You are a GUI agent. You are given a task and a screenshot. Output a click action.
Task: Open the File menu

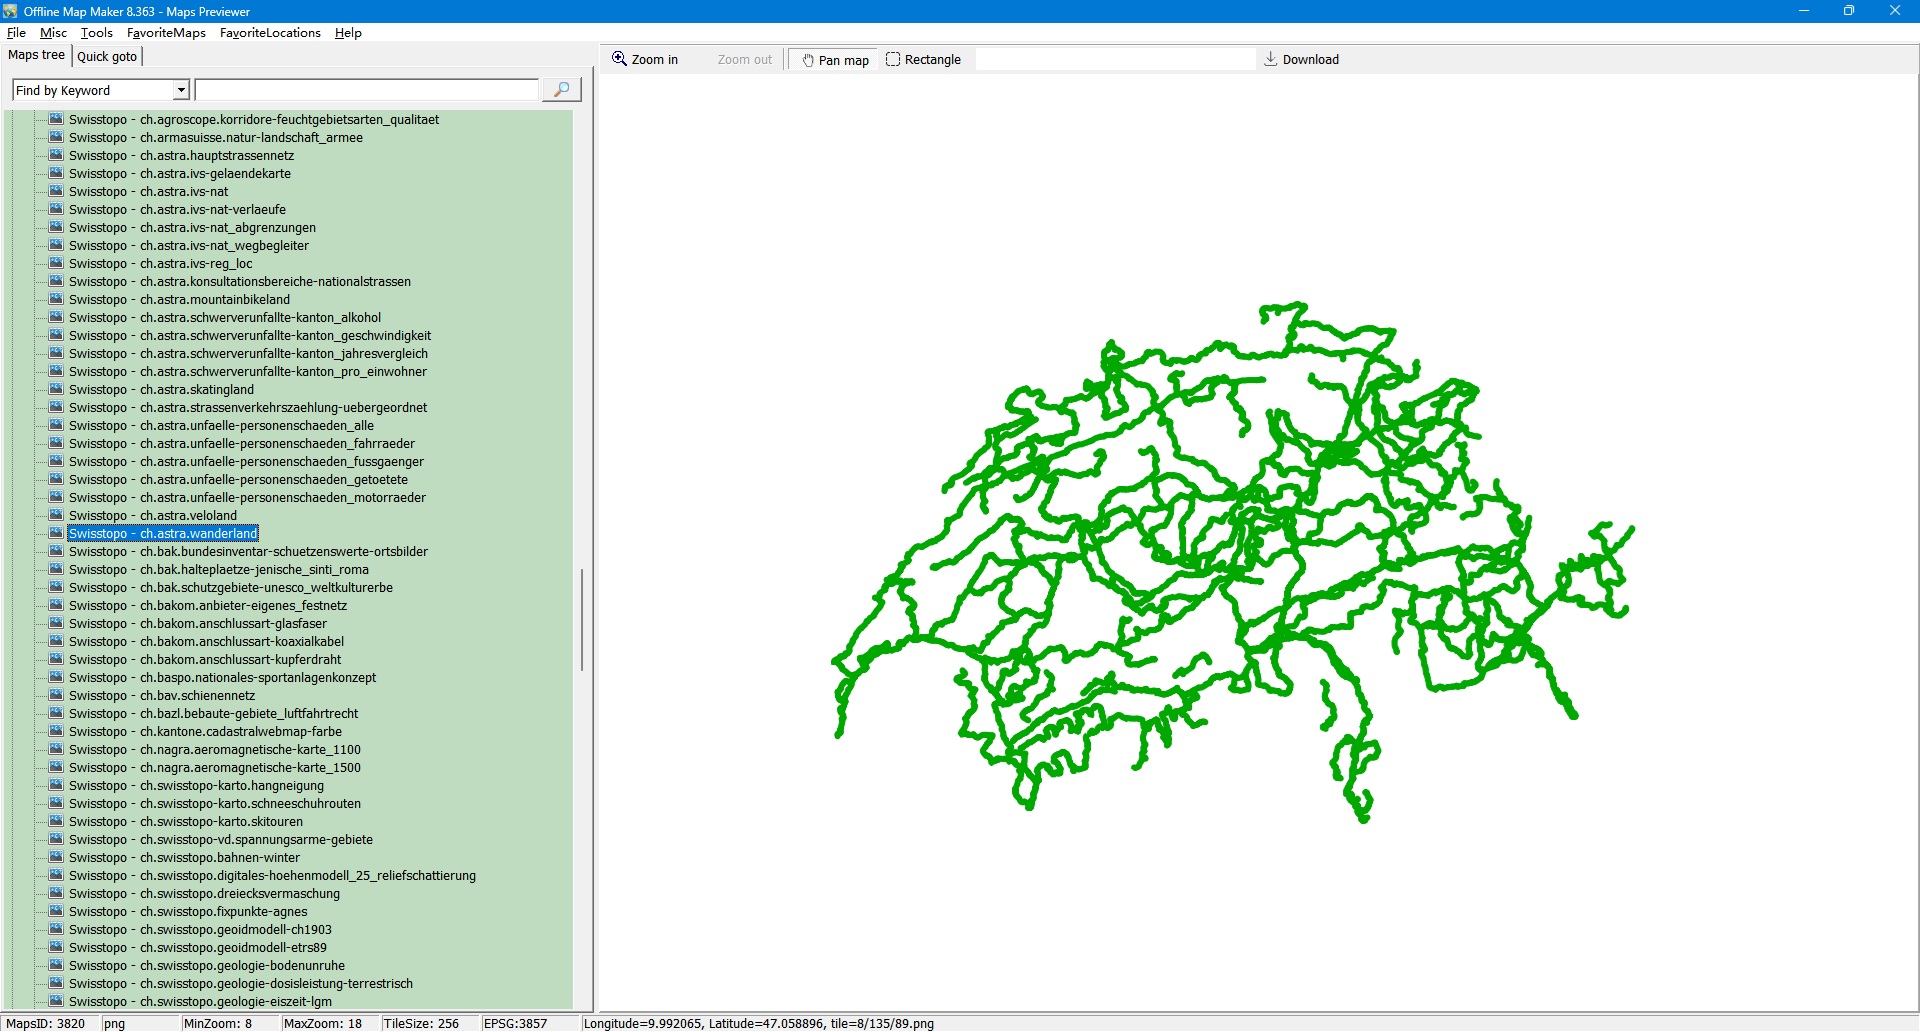click(16, 33)
